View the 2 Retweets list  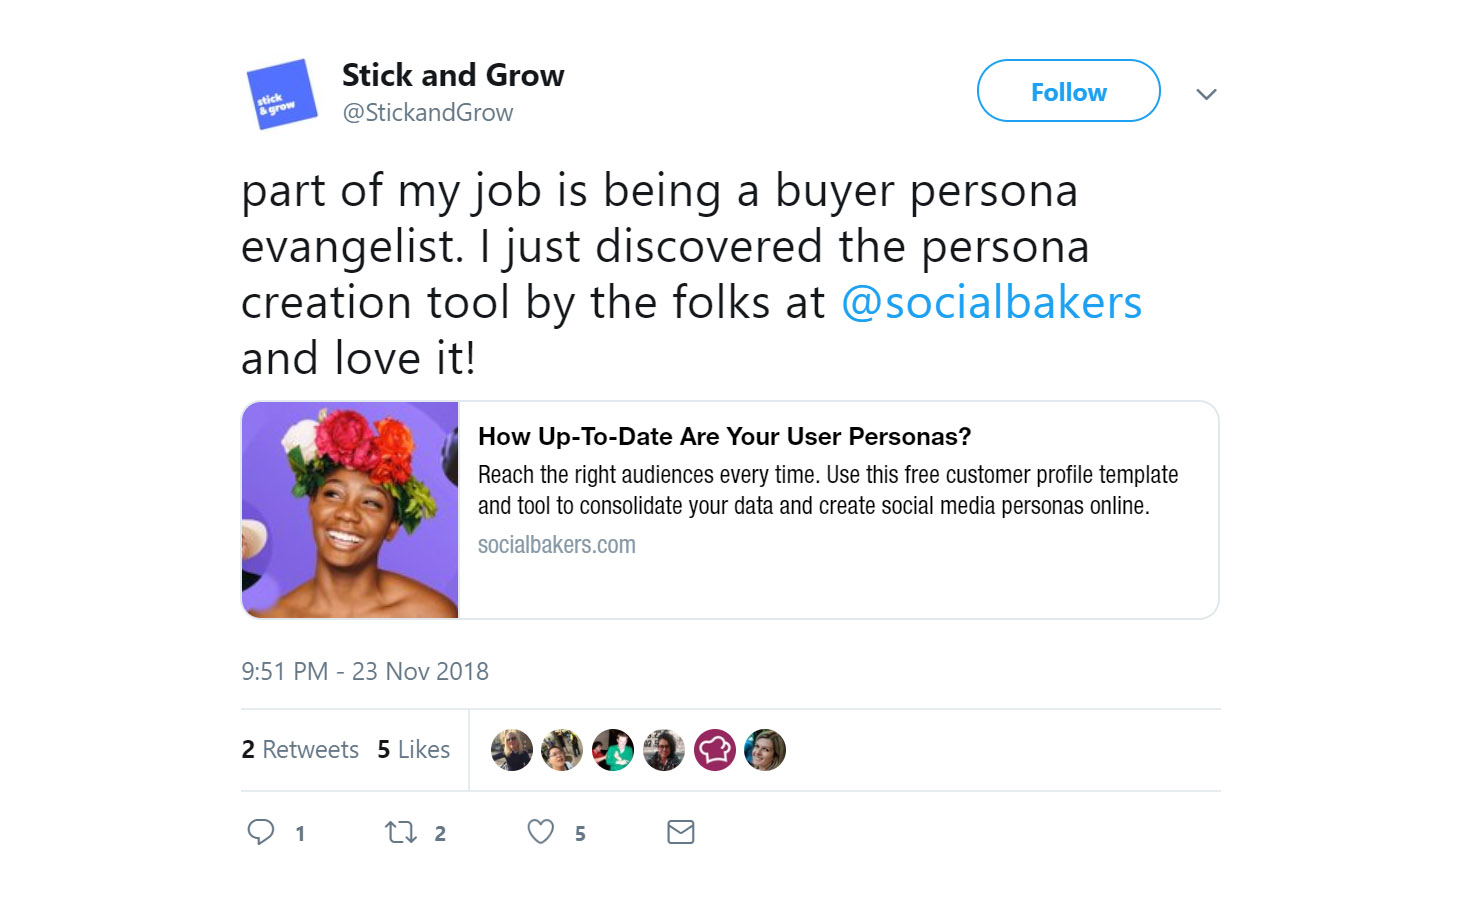pos(300,750)
